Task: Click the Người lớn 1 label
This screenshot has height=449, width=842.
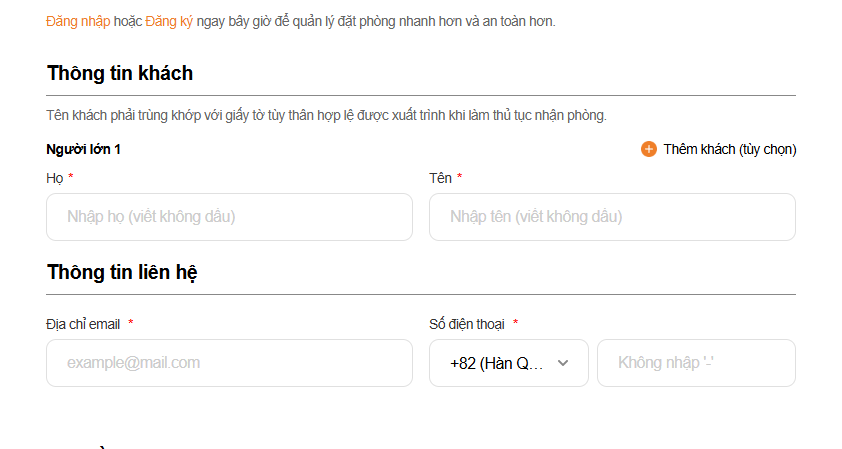Action: tap(83, 149)
